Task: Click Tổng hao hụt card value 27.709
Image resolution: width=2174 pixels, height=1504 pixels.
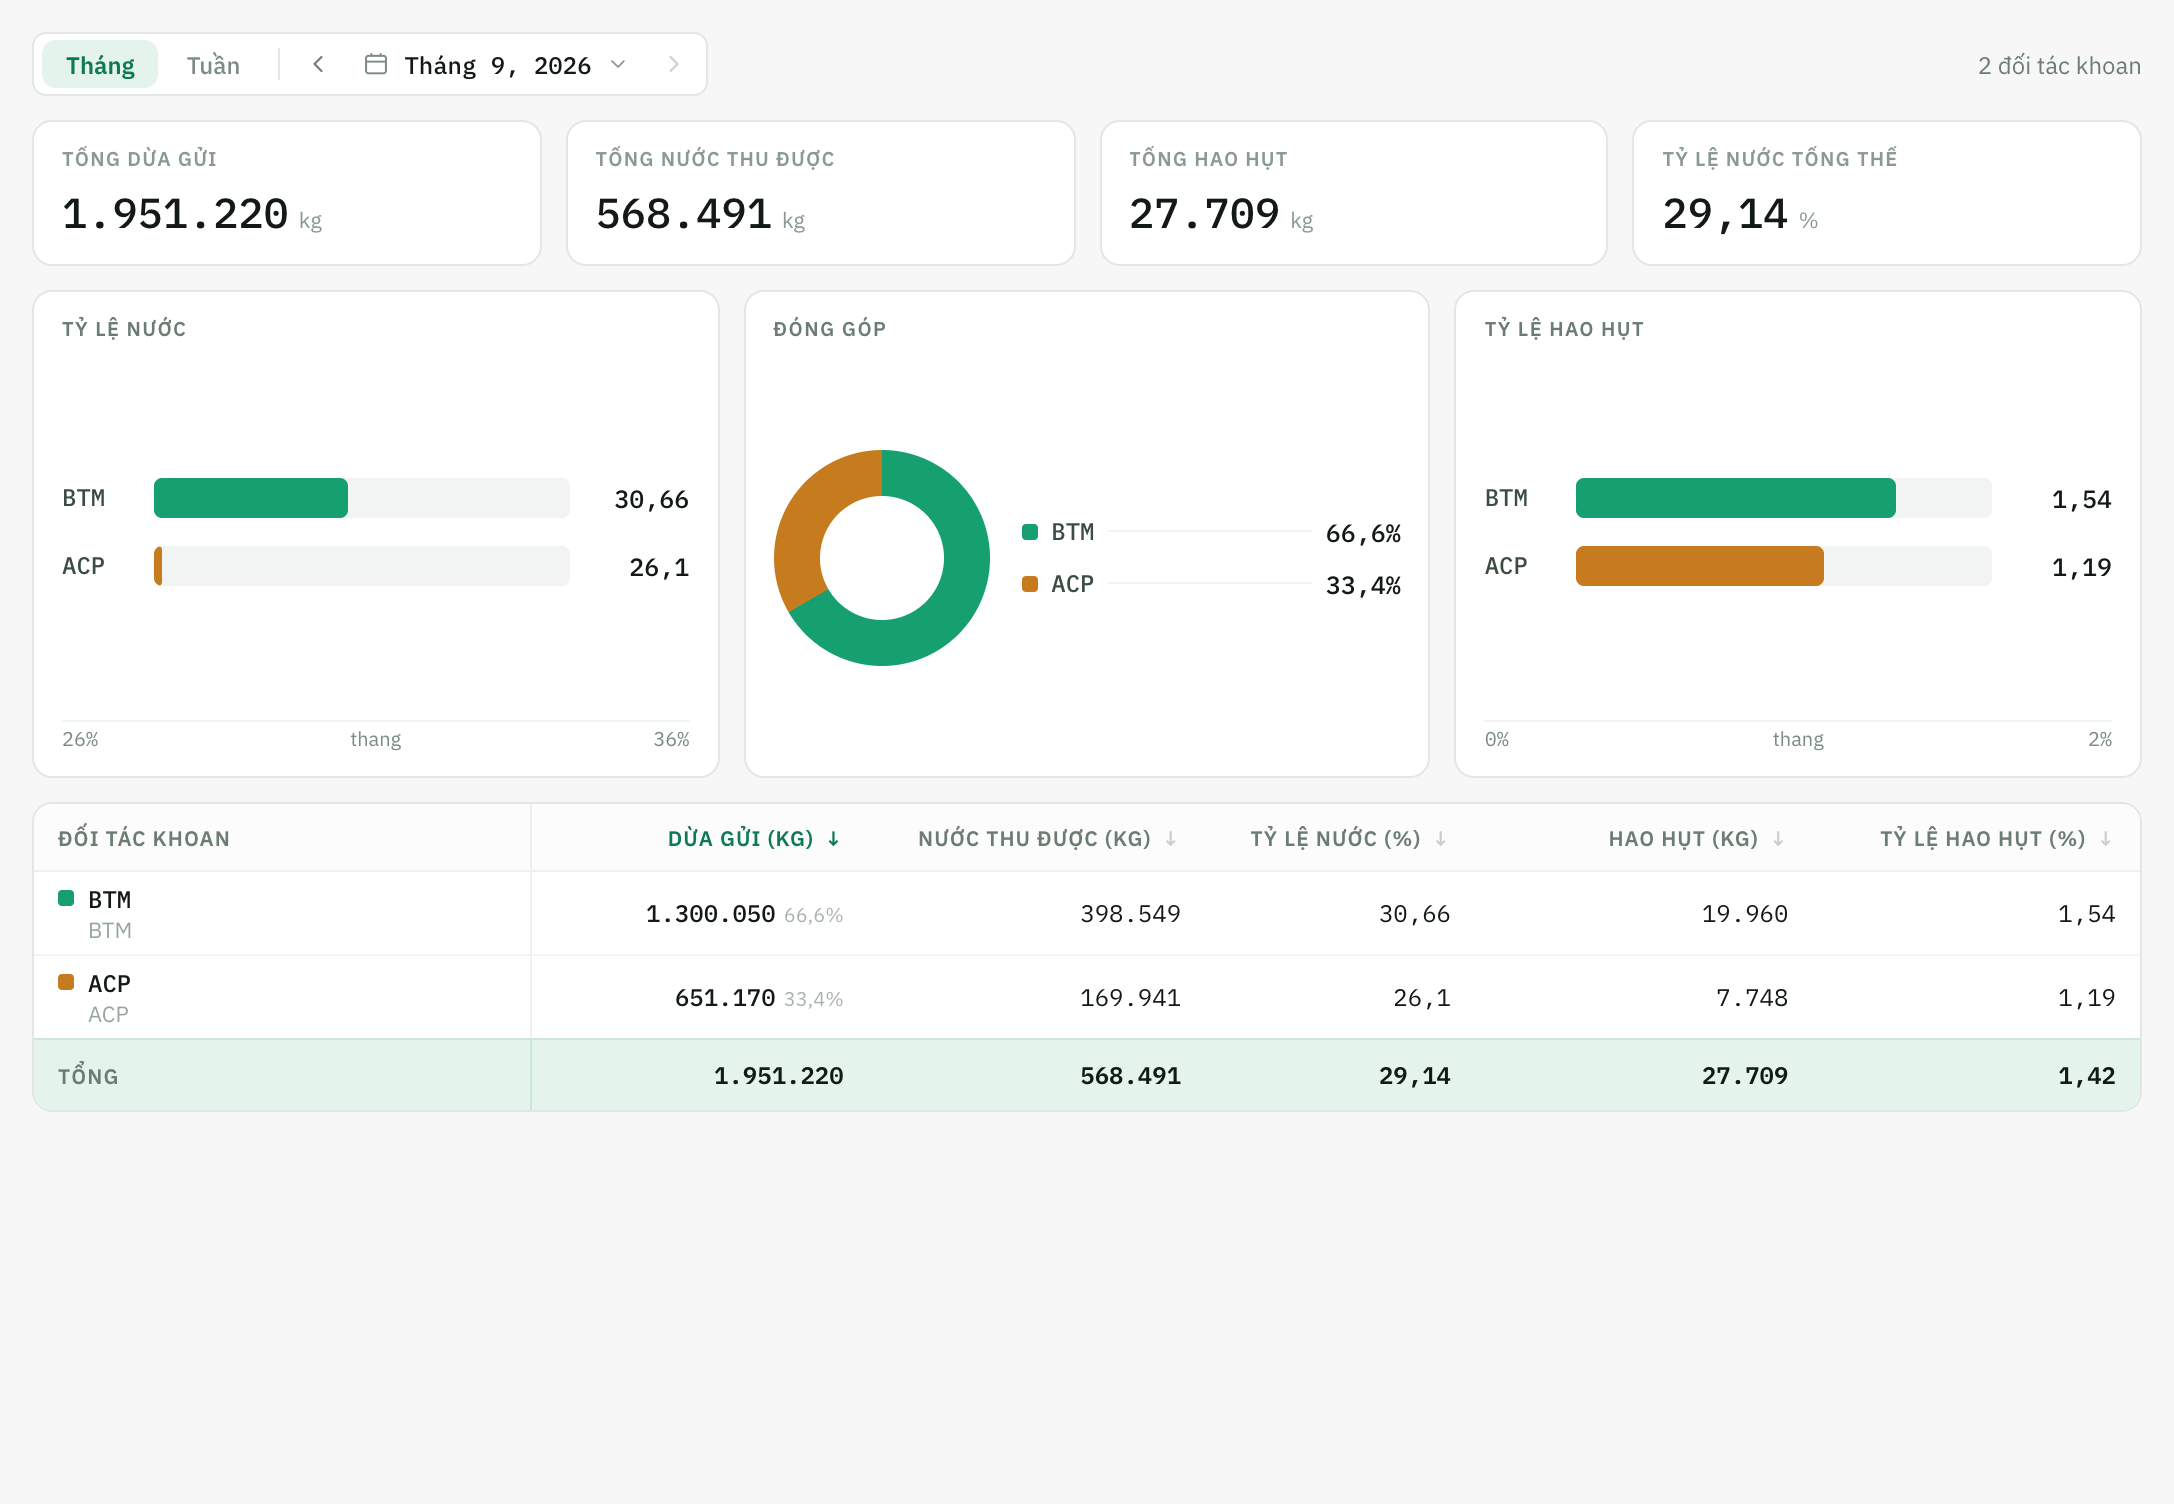Action: coord(1205,214)
